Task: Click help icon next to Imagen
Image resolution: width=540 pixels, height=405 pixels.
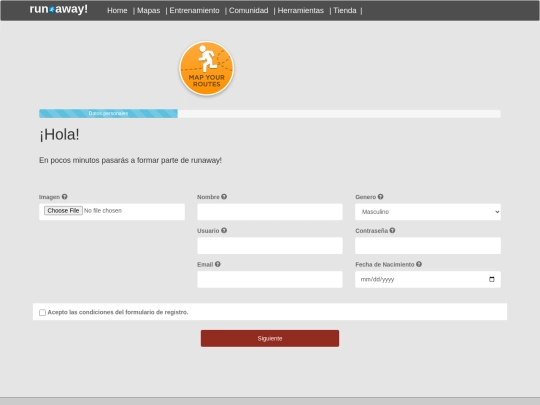Action: 64,197
